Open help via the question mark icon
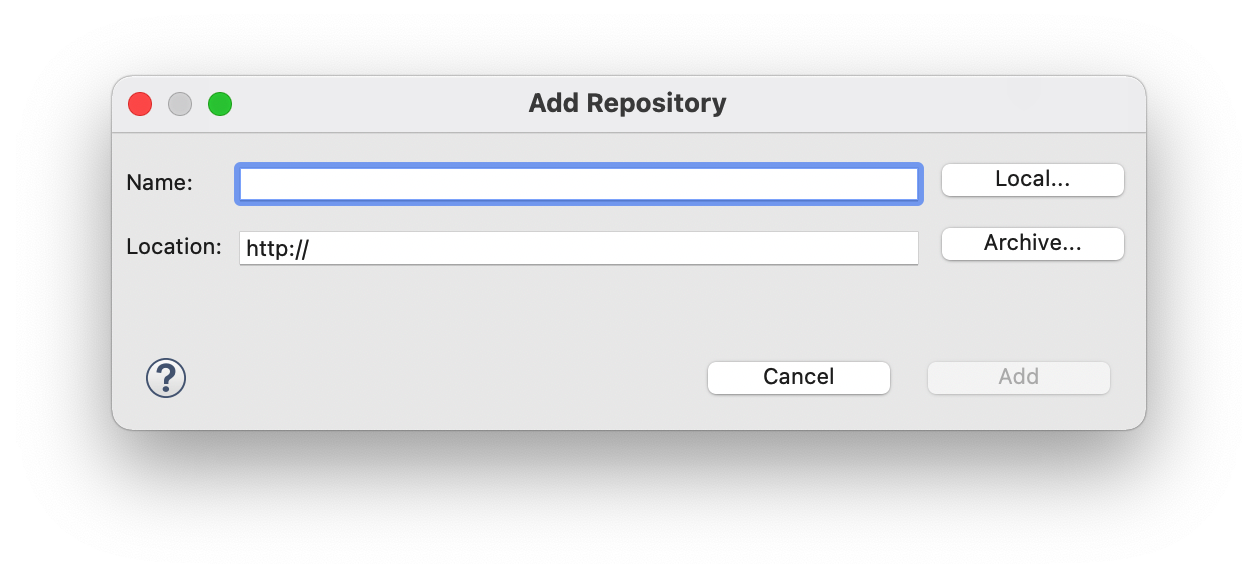1258x578 pixels. tap(166, 378)
